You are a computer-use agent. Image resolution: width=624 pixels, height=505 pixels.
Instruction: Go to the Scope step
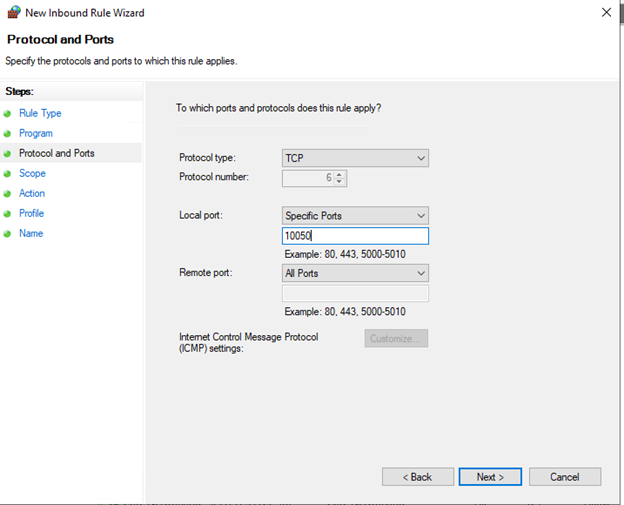point(32,173)
